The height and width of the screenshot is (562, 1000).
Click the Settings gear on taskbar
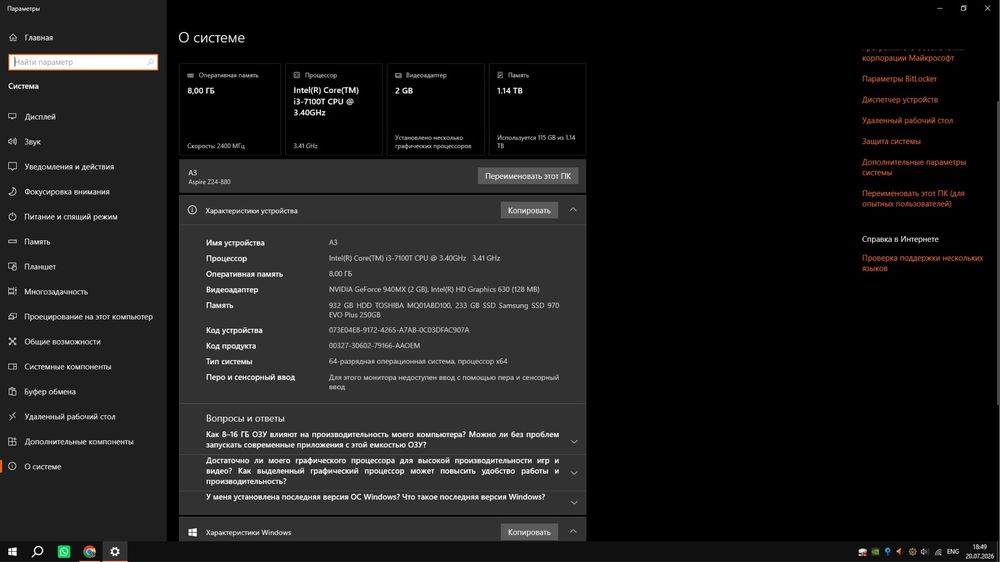click(x=115, y=552)
